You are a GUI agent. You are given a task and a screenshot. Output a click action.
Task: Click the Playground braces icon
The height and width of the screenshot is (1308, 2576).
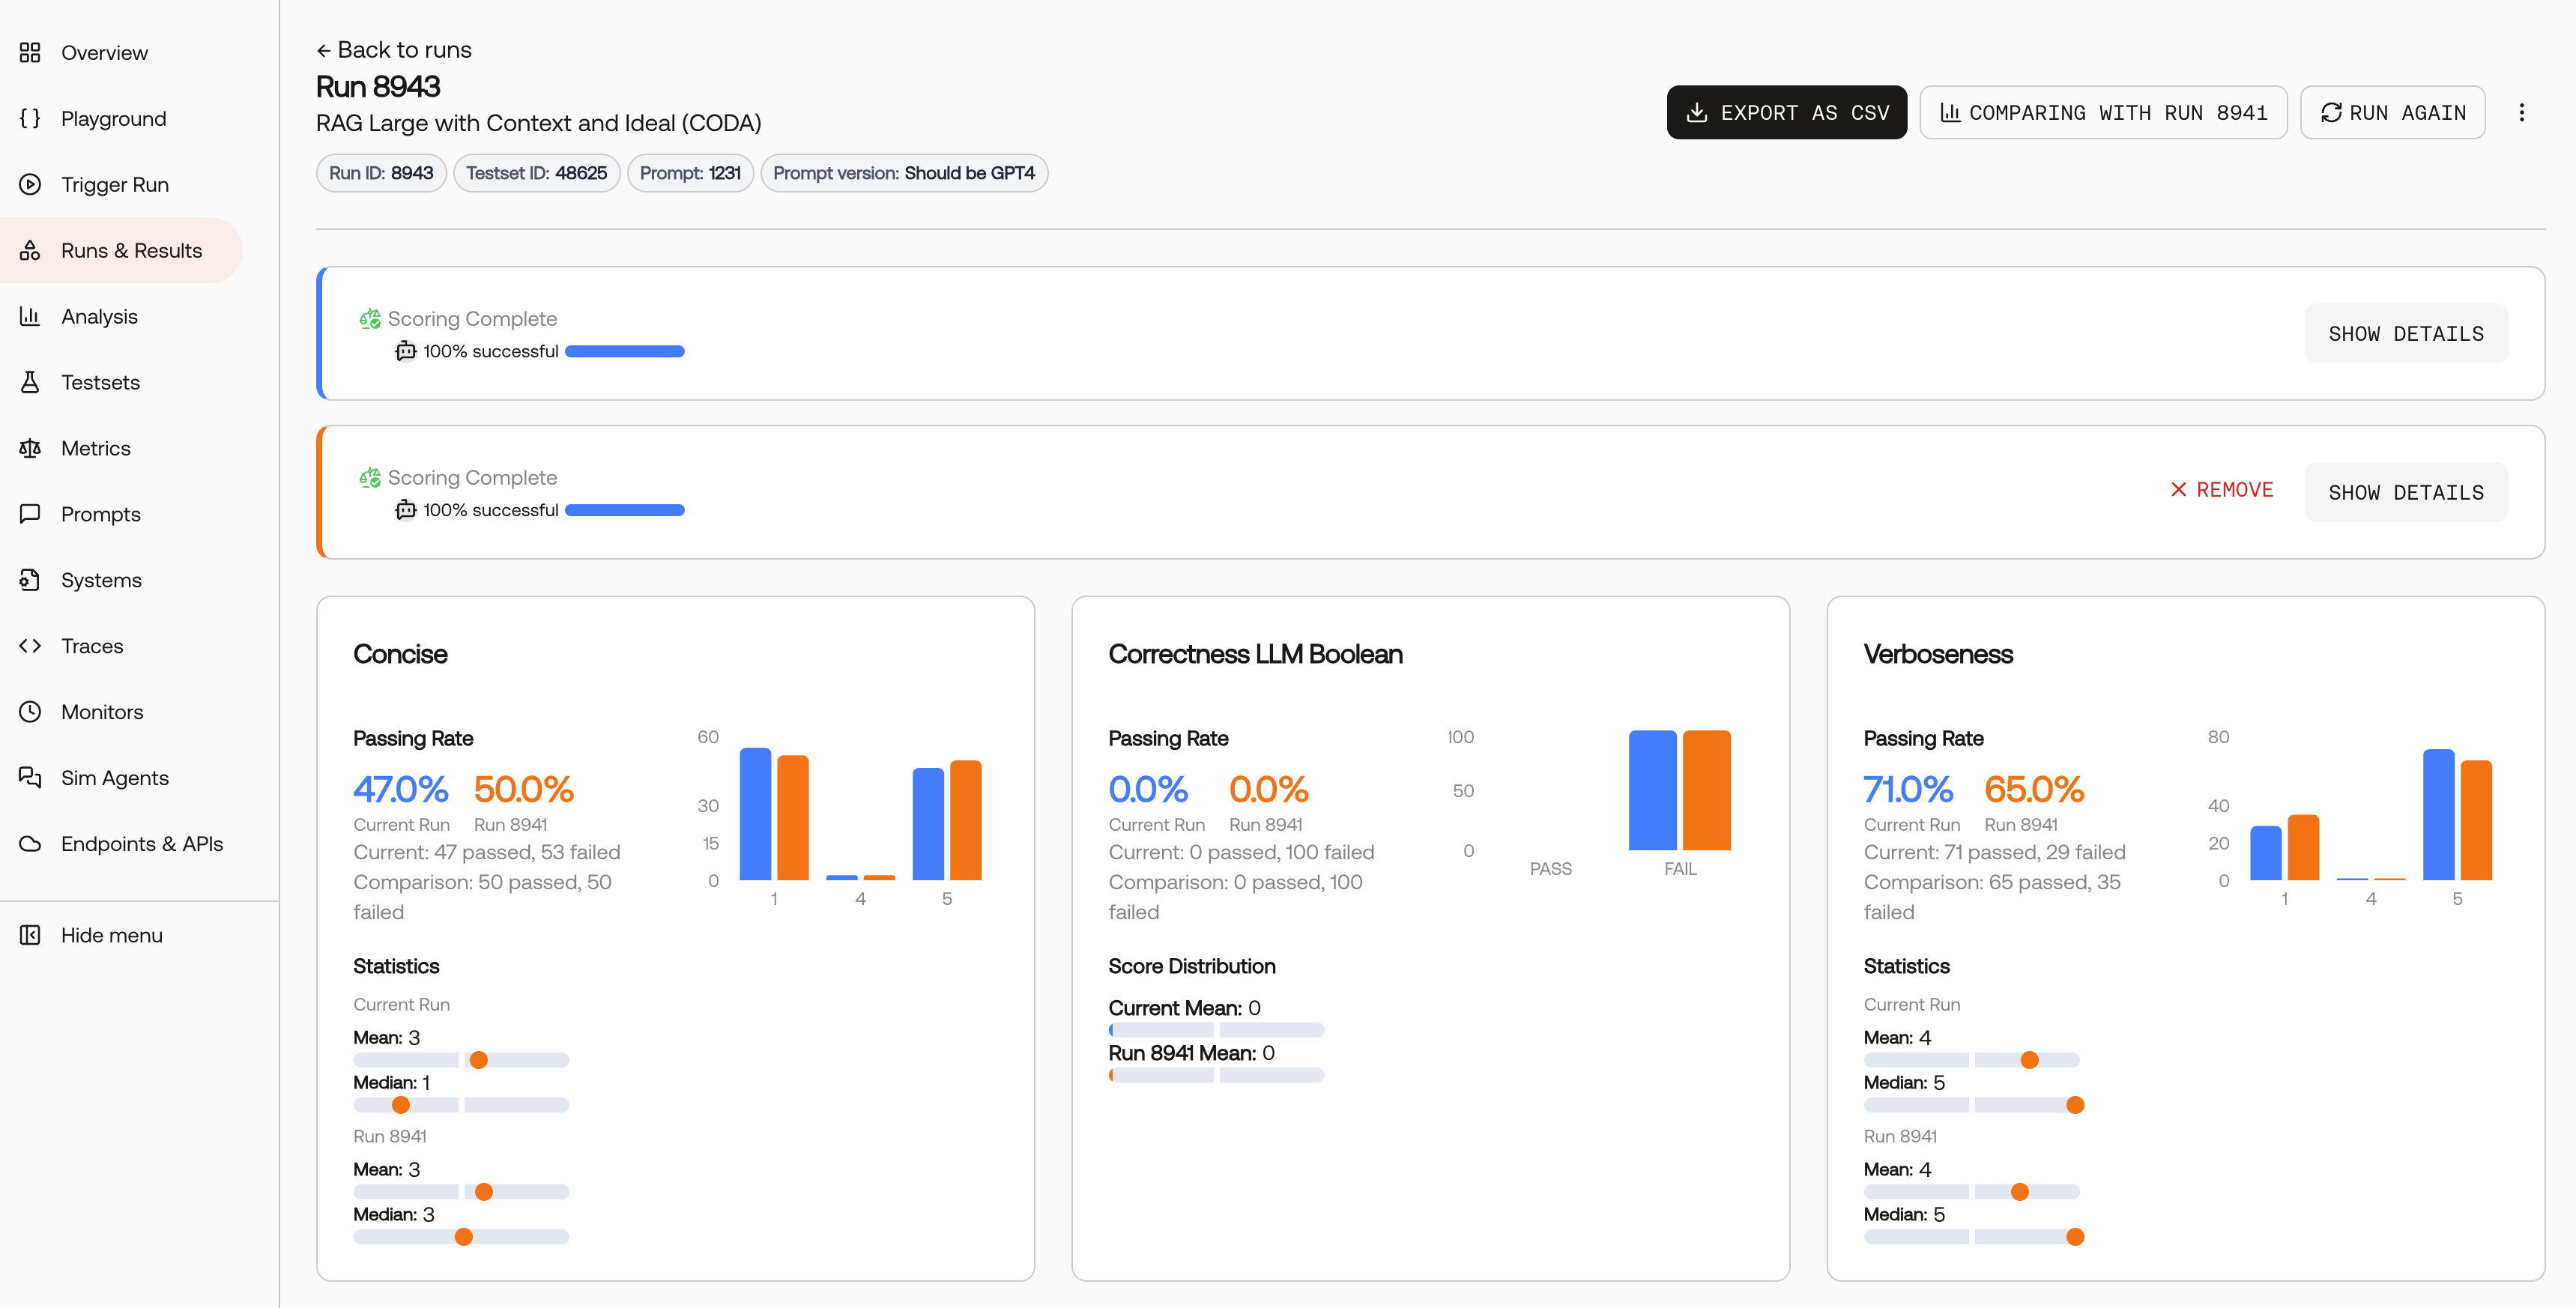click(x=30, y=118)
